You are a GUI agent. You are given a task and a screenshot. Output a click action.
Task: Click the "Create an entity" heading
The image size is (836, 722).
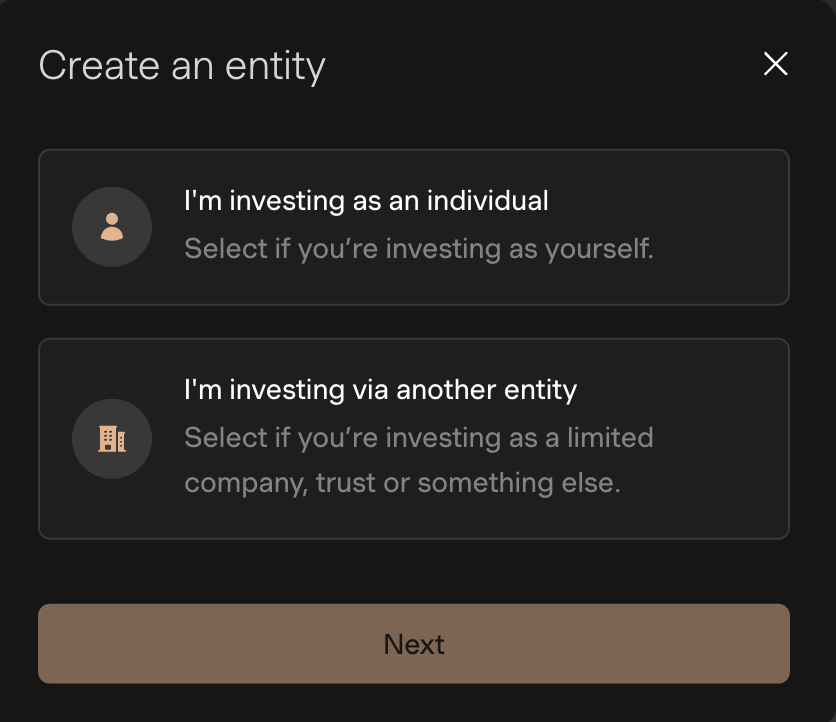tap(182, 66)
